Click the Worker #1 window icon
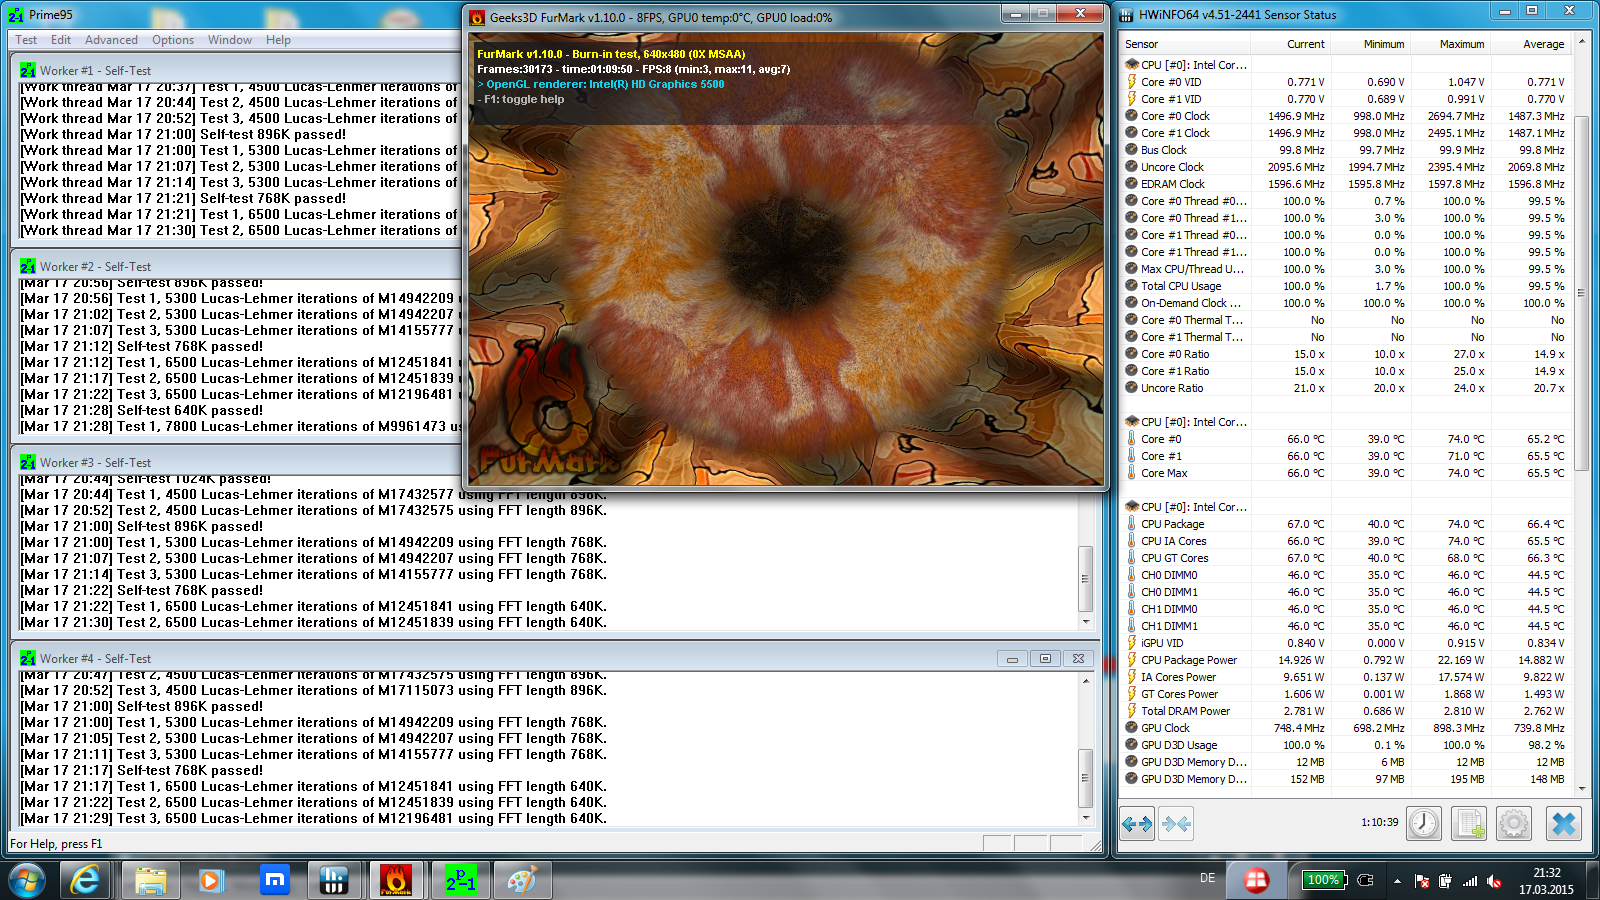The image size is (1600, 900). 27,70
